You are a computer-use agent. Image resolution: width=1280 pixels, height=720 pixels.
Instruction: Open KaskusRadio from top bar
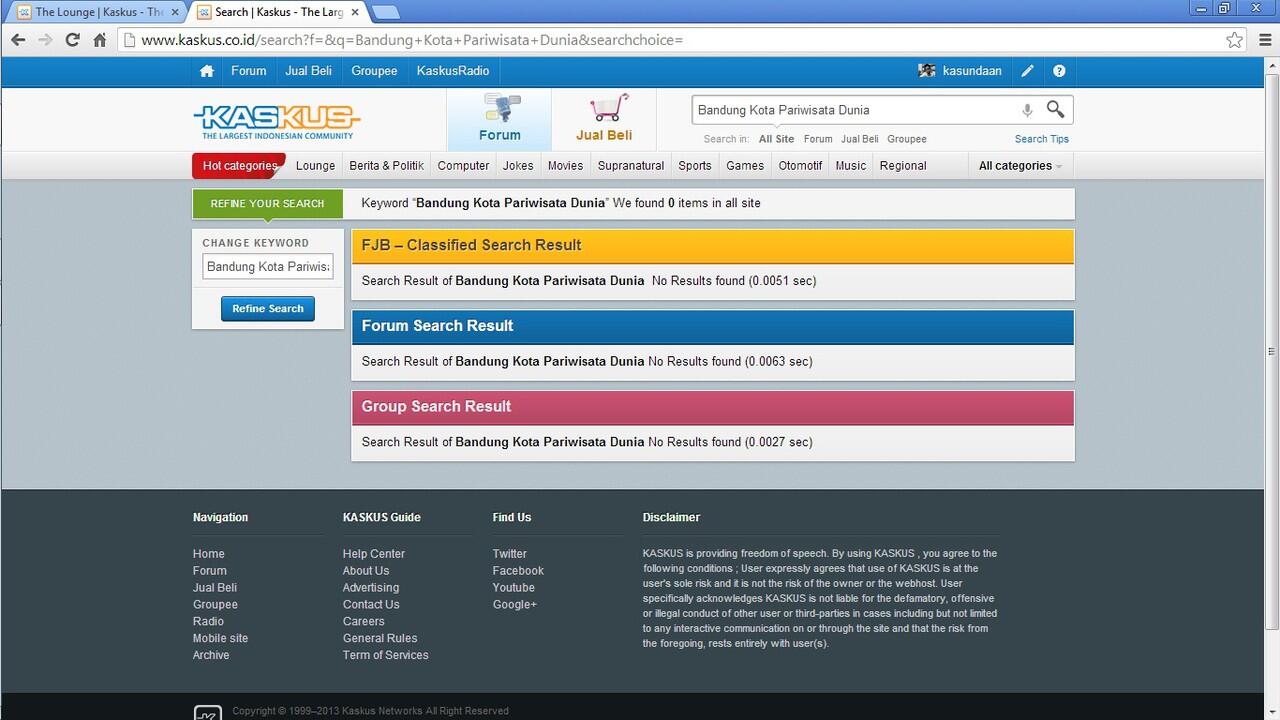pos(453,71)
